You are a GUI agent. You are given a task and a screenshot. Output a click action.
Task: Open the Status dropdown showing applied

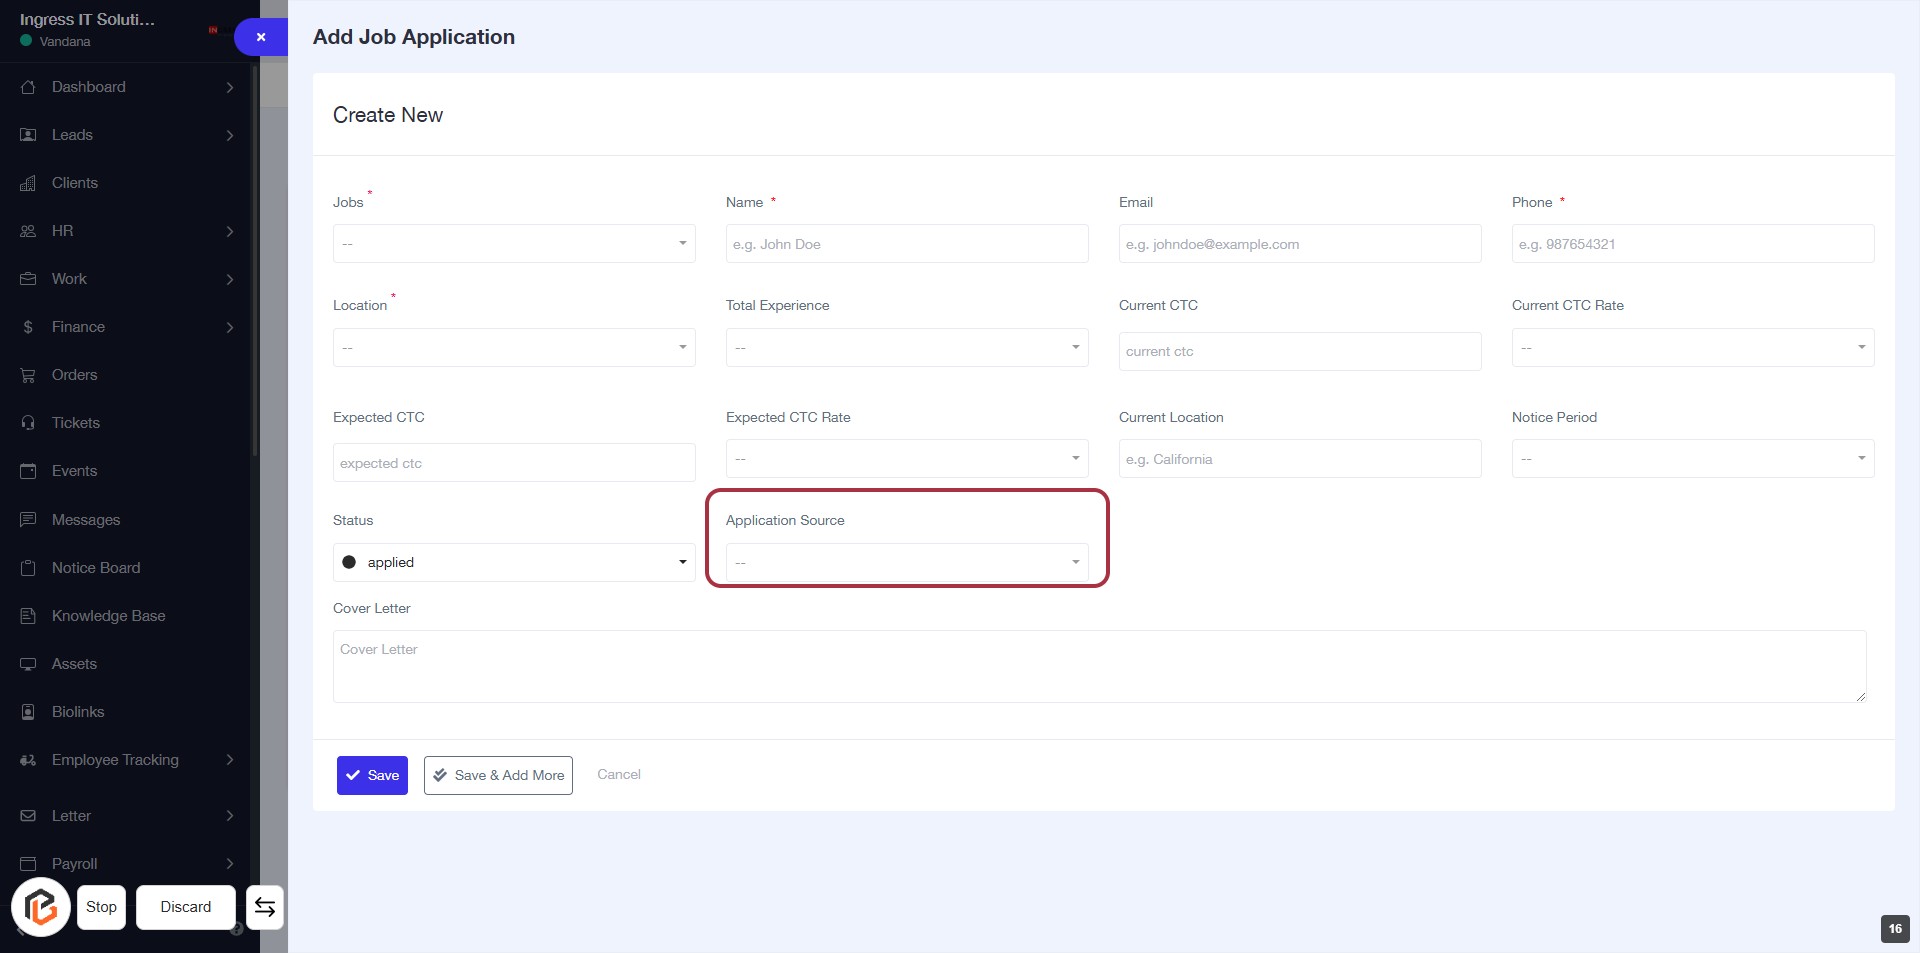[513, 562]
